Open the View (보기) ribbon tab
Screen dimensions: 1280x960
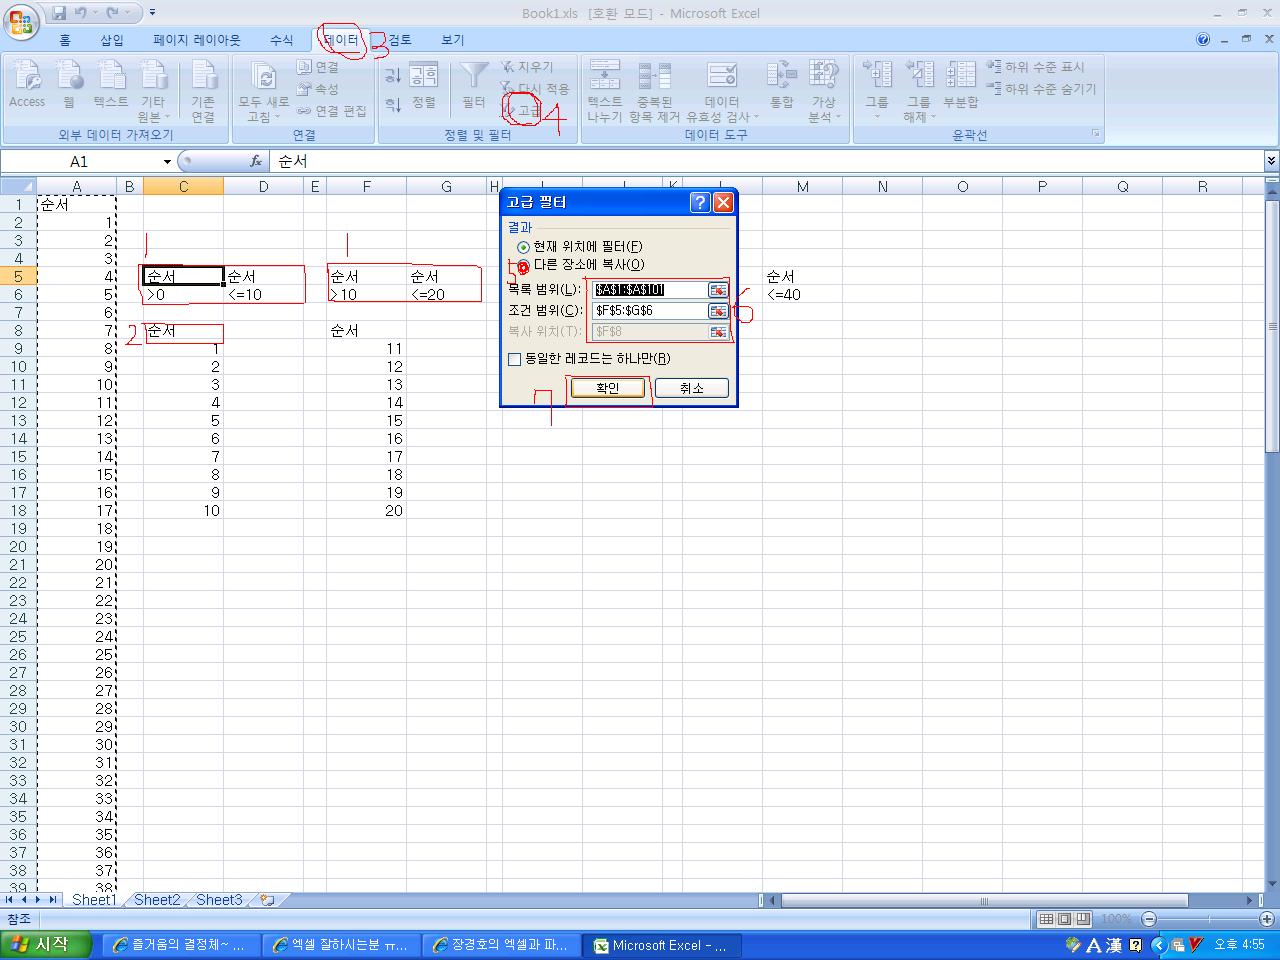coord(453,40)
